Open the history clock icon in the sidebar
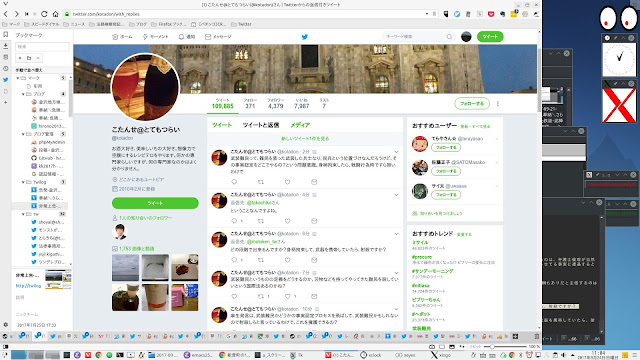Viewport: 640px width, 360px height. [x=5, y=69]
